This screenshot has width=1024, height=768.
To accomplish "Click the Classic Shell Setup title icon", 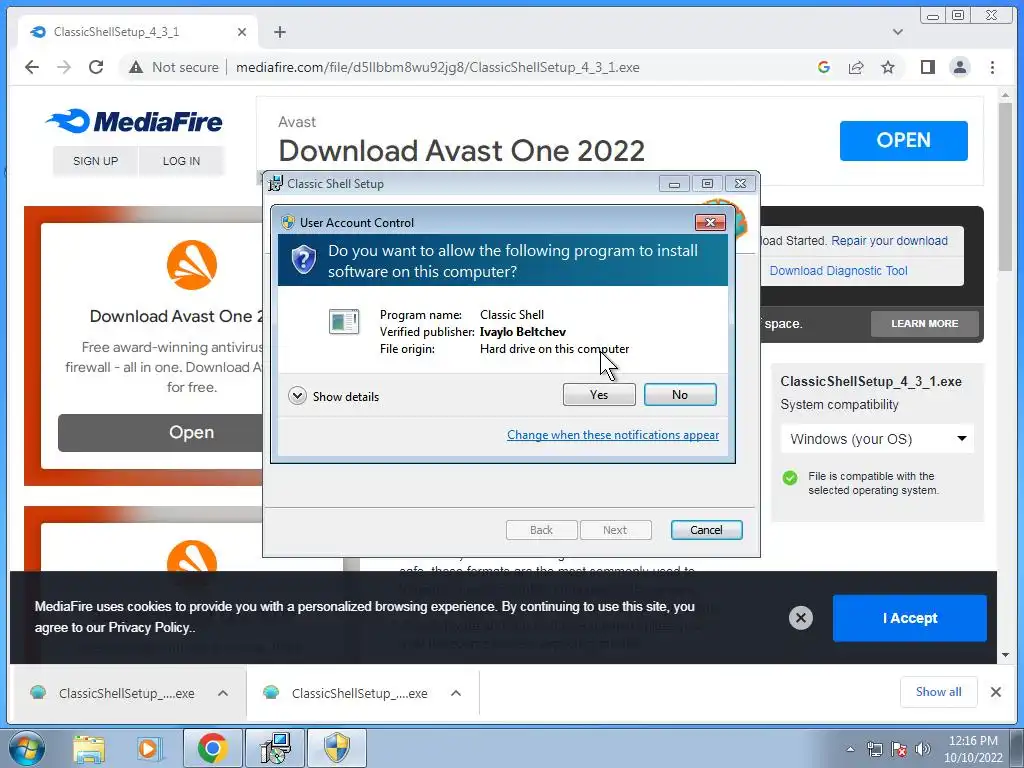I will [276, 184].
